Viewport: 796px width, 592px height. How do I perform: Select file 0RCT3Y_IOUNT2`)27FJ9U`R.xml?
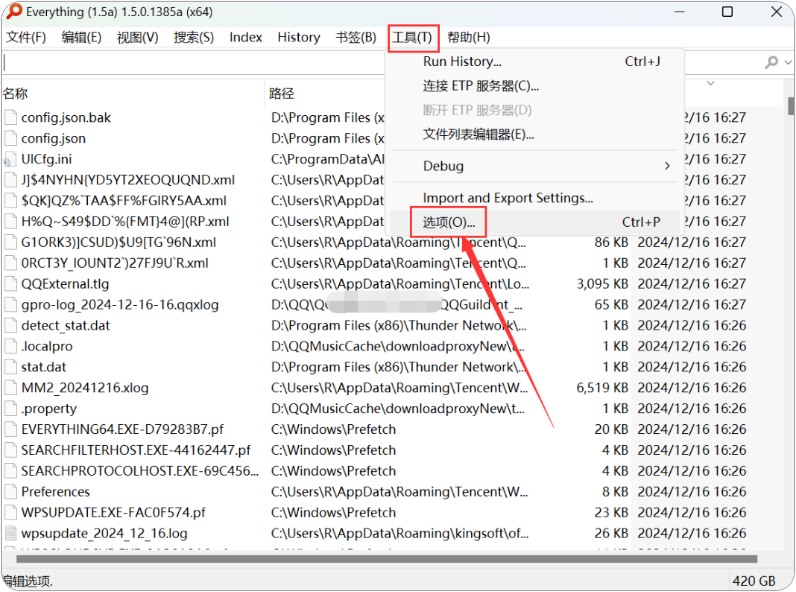pyautogui.click(x=115, y=264)
